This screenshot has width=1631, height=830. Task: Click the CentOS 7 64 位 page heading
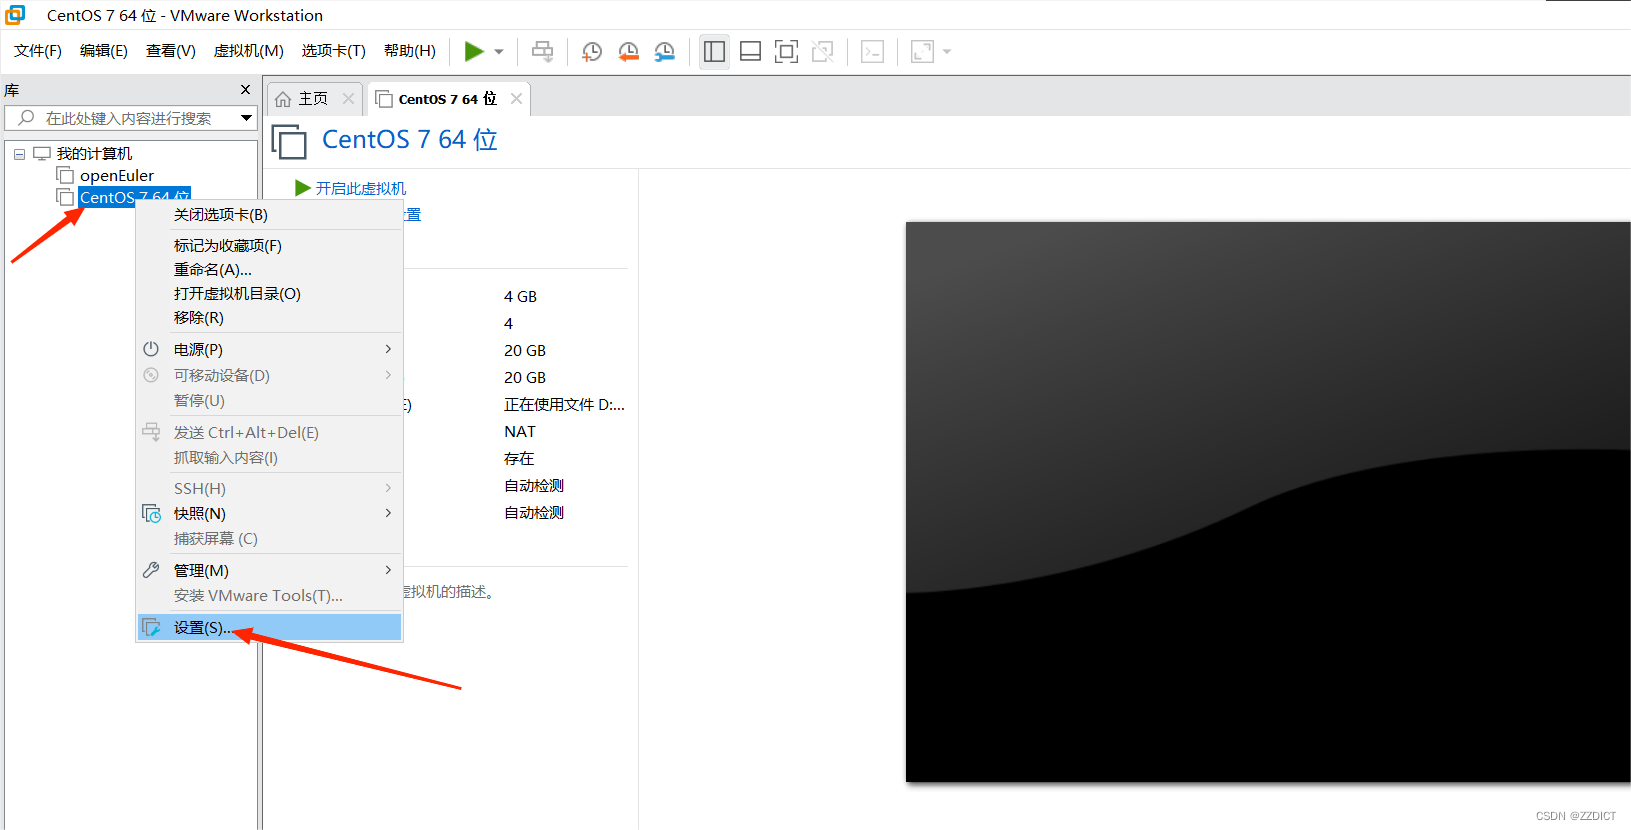[x=410, y=140]
